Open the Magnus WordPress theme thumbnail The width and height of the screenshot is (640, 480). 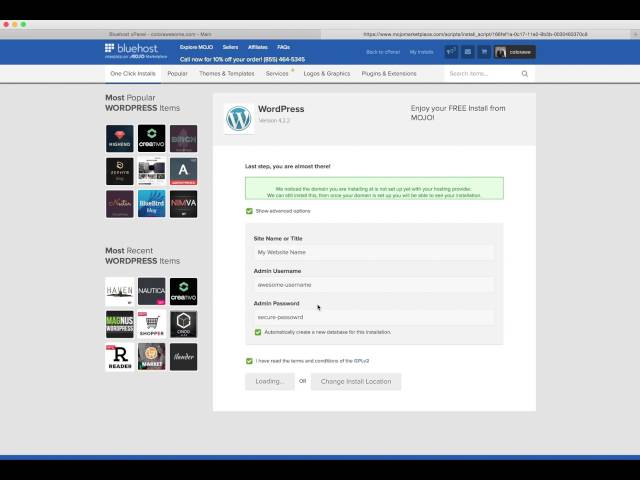(120, 324)
